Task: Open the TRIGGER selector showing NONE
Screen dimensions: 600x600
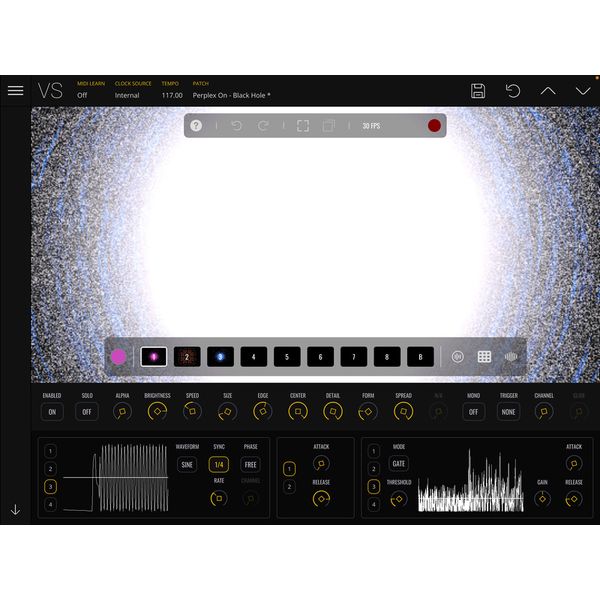Action: [509, 411]
